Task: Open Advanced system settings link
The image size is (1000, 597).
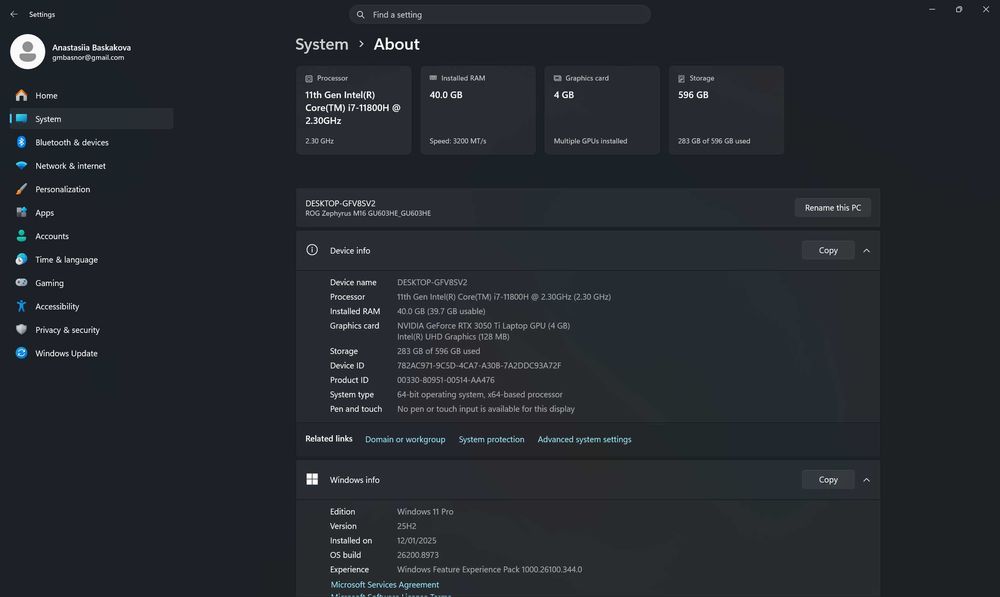Action: (x=584, y=439)
